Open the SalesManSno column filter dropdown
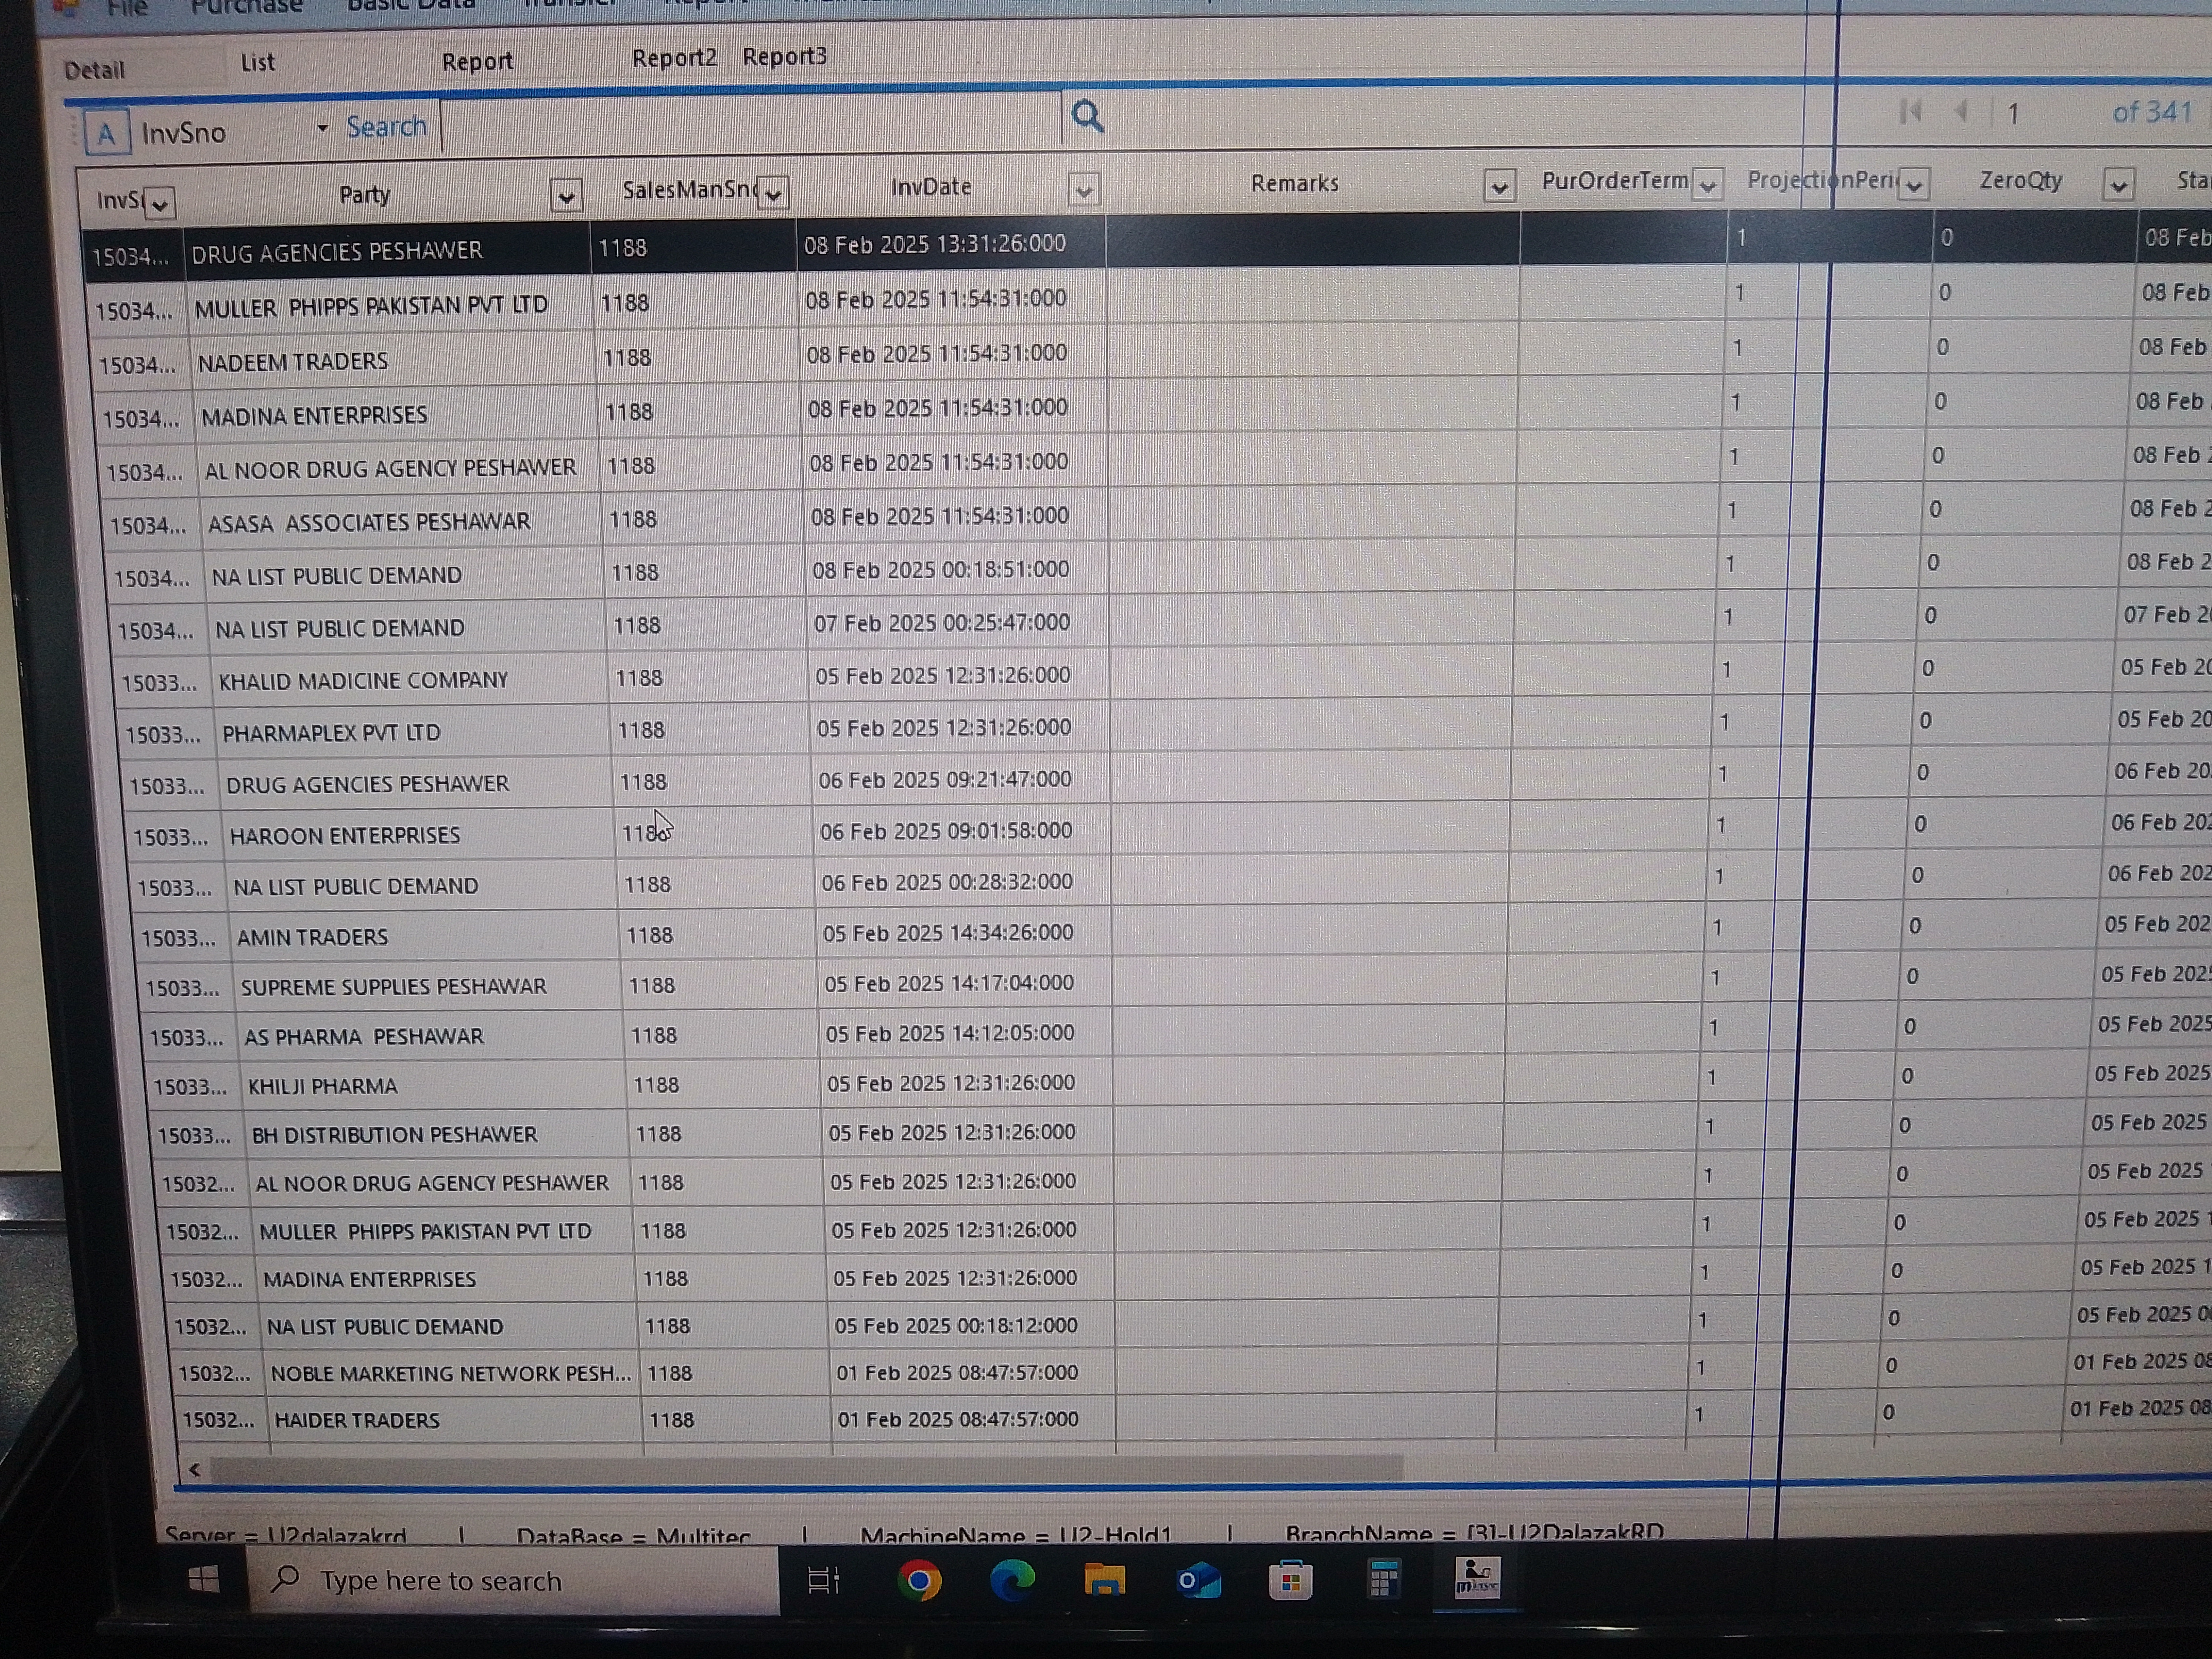Viewport: 2212px width, 1659px height. pyautogui.click(x=773, y=192)
